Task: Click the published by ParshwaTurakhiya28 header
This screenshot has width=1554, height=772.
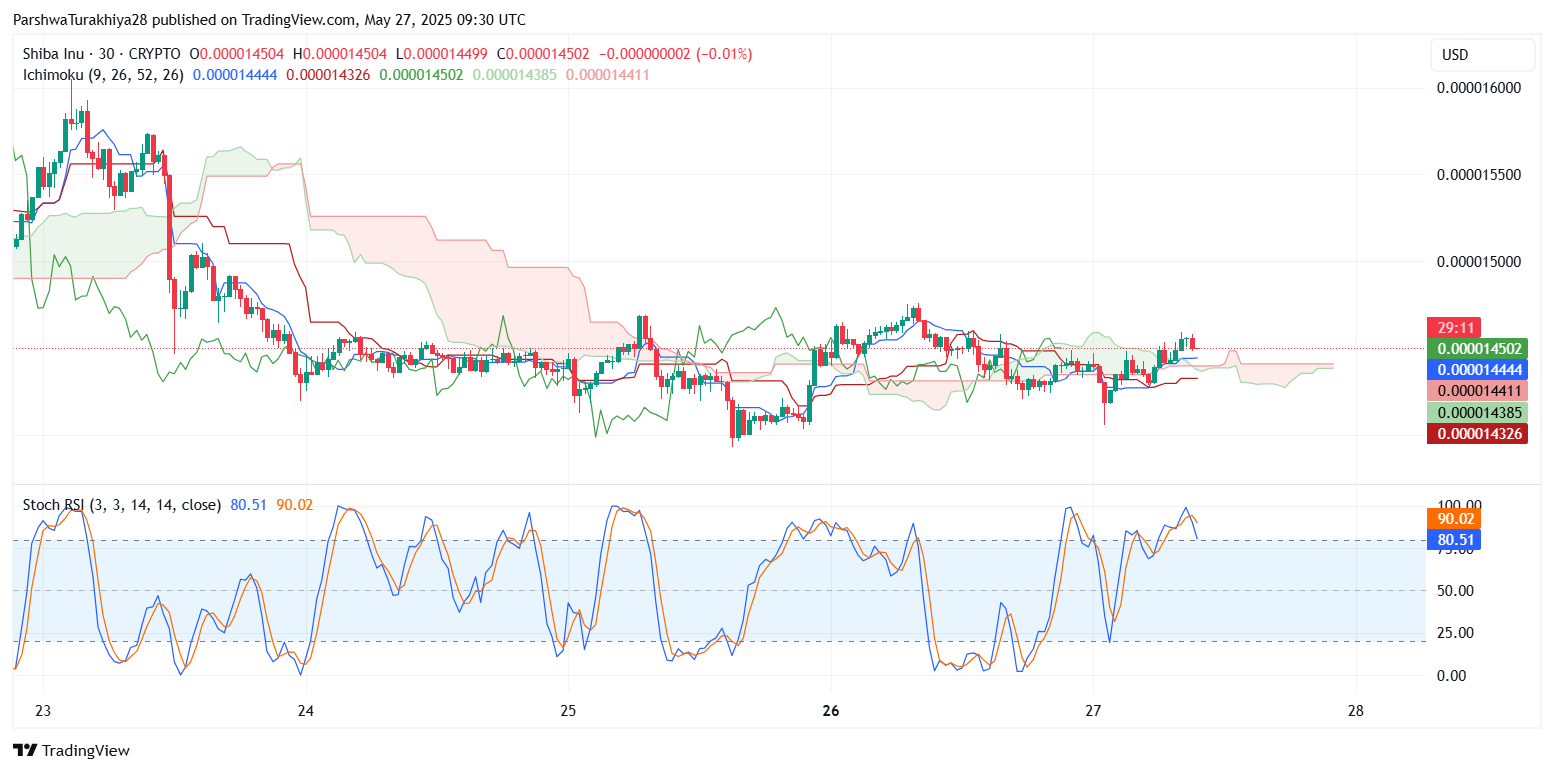Action: point(269,20)
